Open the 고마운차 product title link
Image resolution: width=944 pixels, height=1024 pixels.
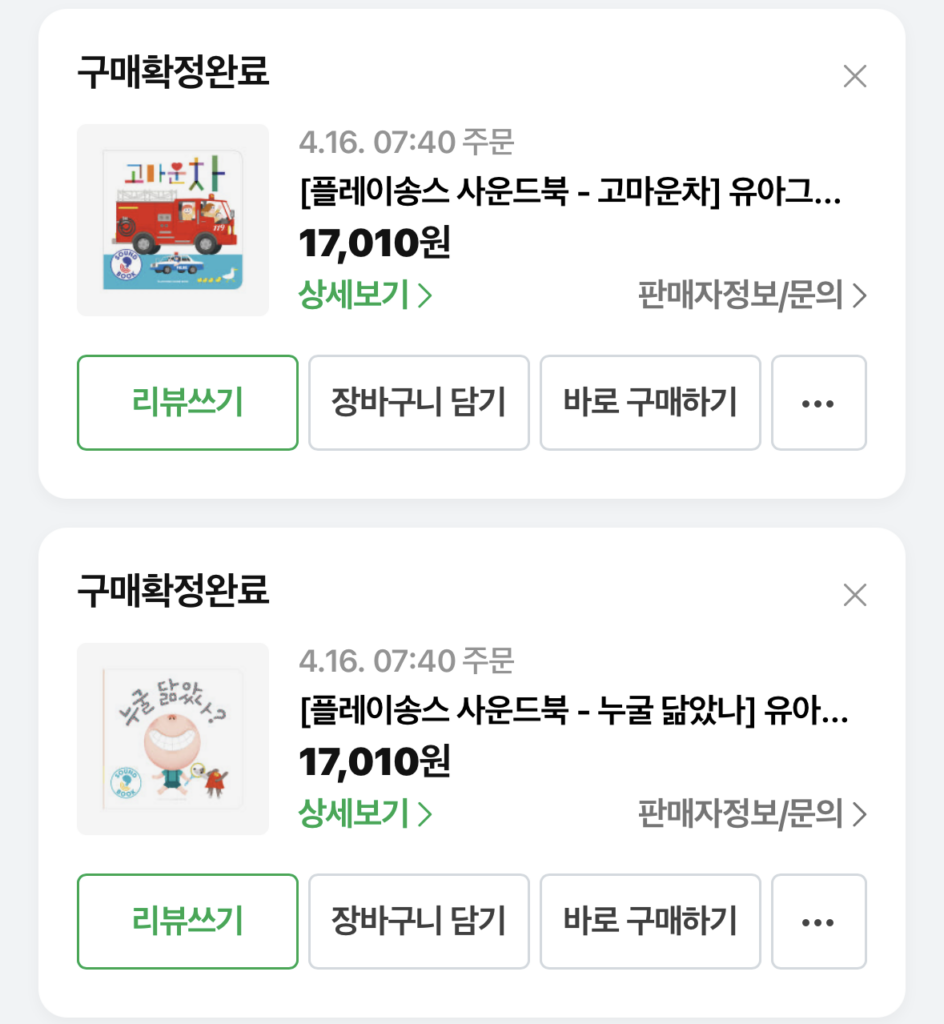tap(571, 192)
